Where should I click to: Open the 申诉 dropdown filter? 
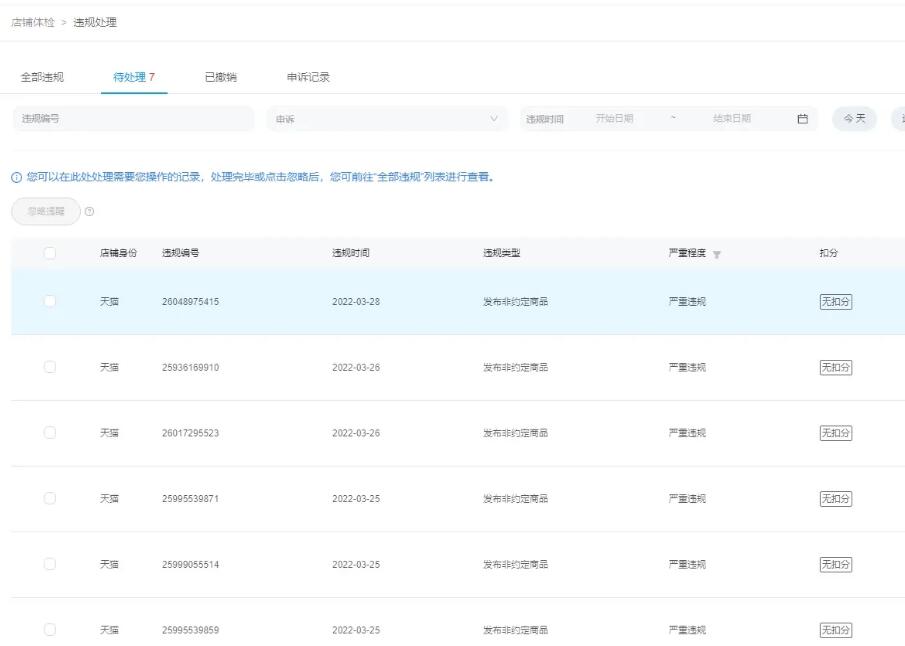coord(387,119)
